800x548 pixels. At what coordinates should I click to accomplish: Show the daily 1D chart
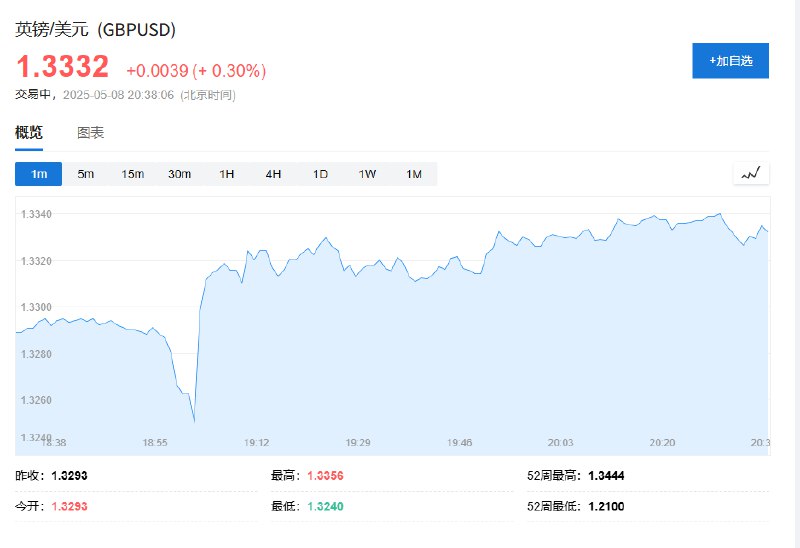[320, 174]
